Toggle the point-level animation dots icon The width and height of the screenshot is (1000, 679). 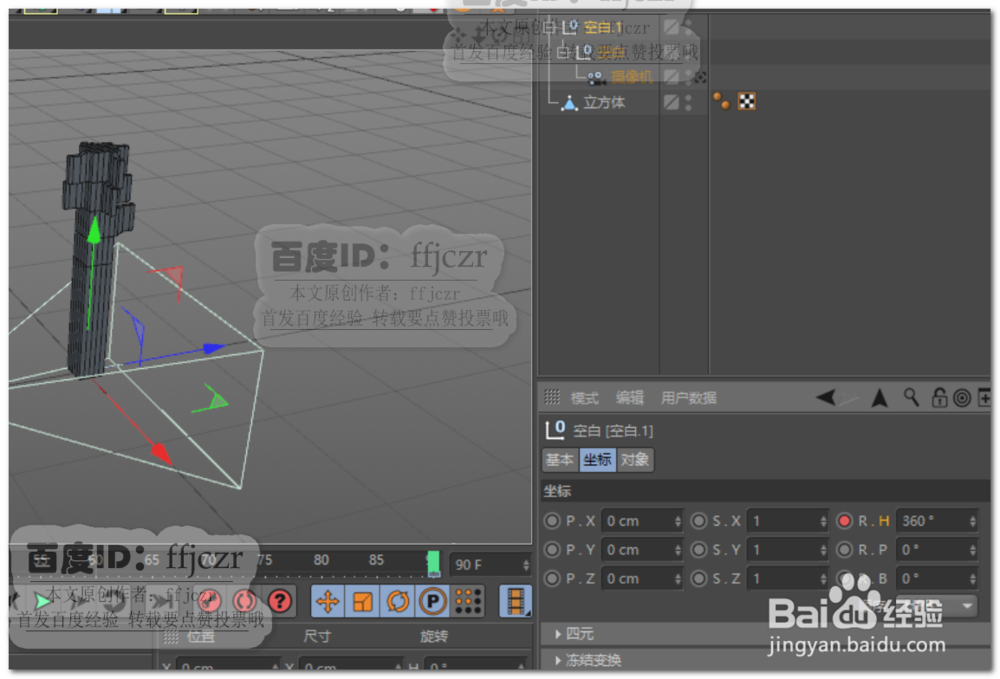point(468,601)
